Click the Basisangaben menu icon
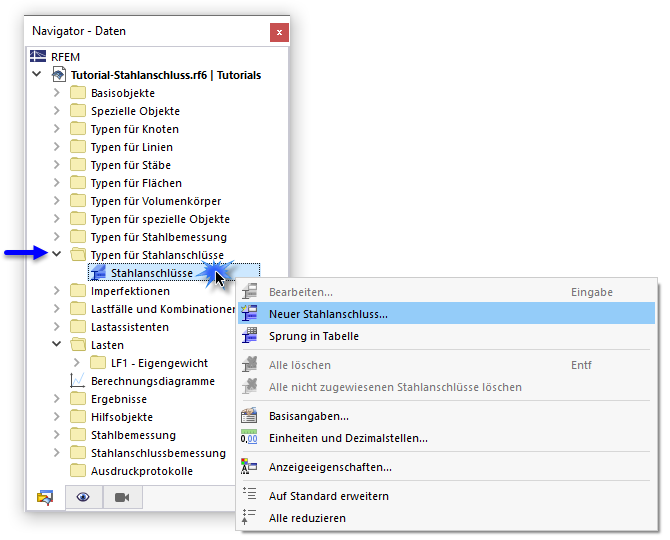The height and width of the screenshot is (540, 670). tap(249, 415)
